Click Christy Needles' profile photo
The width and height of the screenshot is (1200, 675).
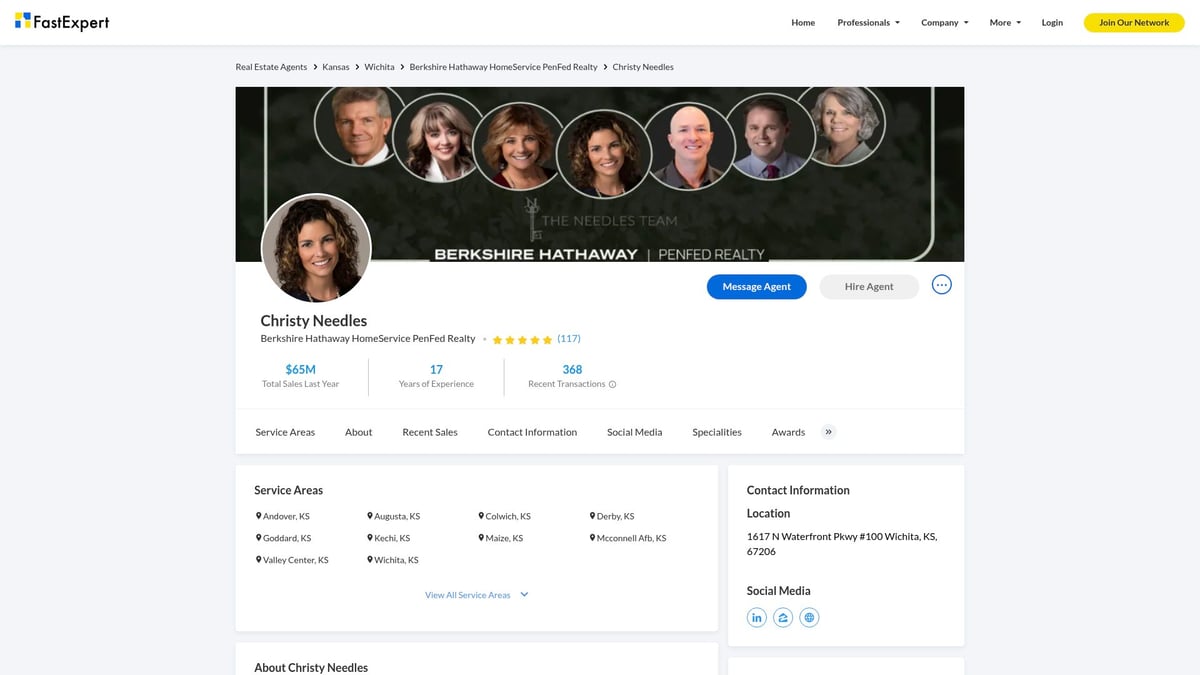pos(316,248)
